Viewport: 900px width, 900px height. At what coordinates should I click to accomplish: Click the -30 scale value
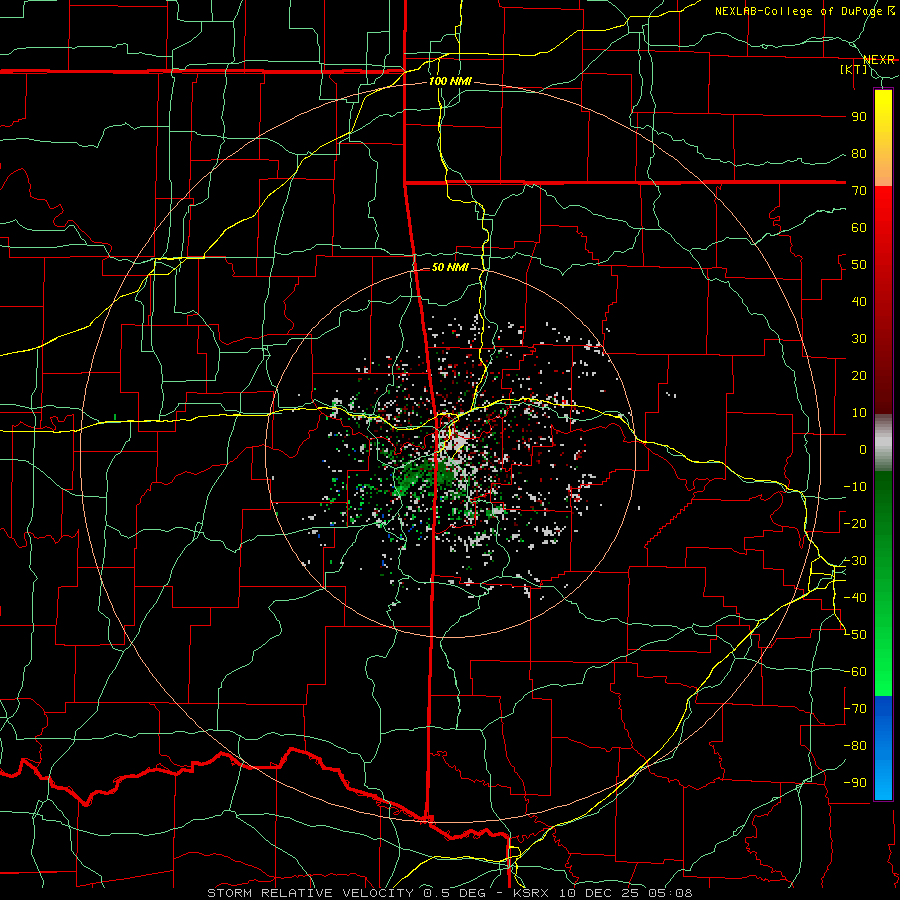(x=855, y=561)
